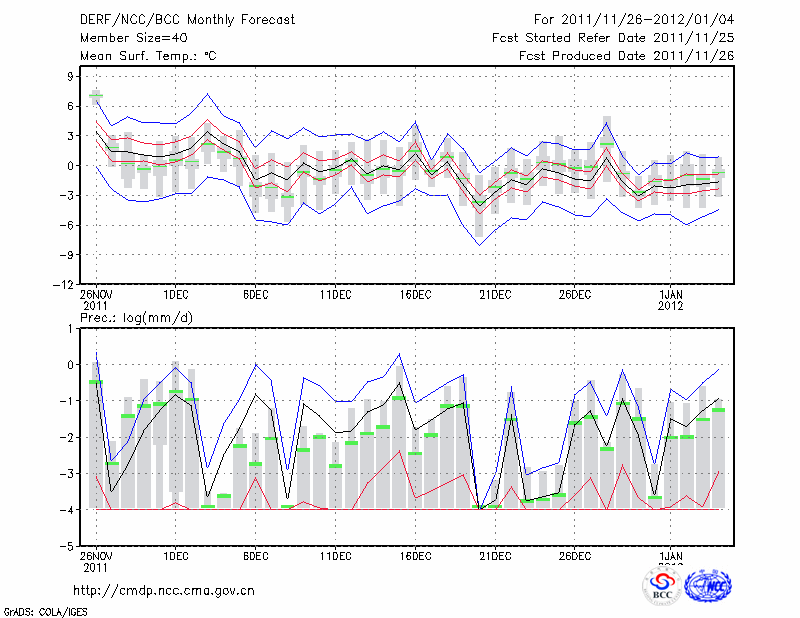
Task: Select 1JAN 2012 on the temperature chart axis
Action: [671, 299]
